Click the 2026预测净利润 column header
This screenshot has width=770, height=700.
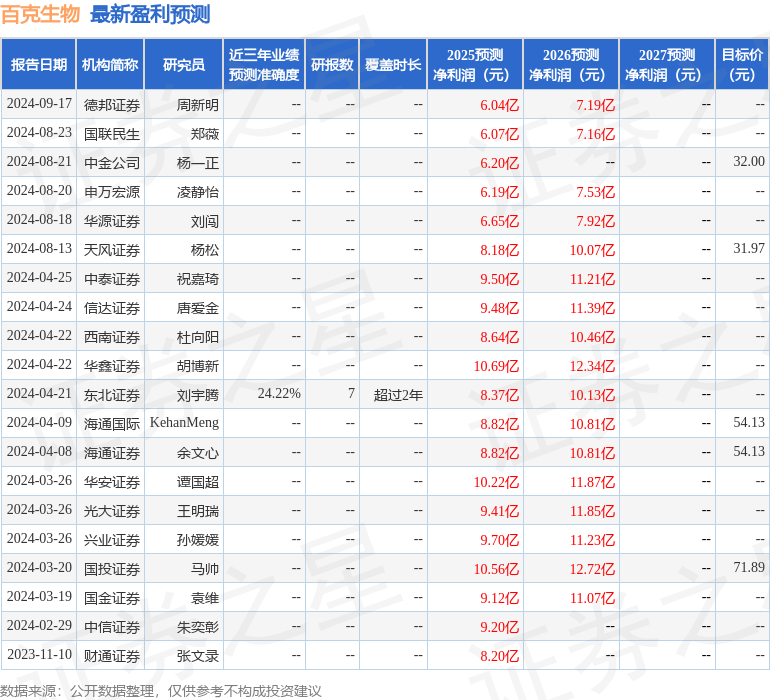(x=570, y=65)
